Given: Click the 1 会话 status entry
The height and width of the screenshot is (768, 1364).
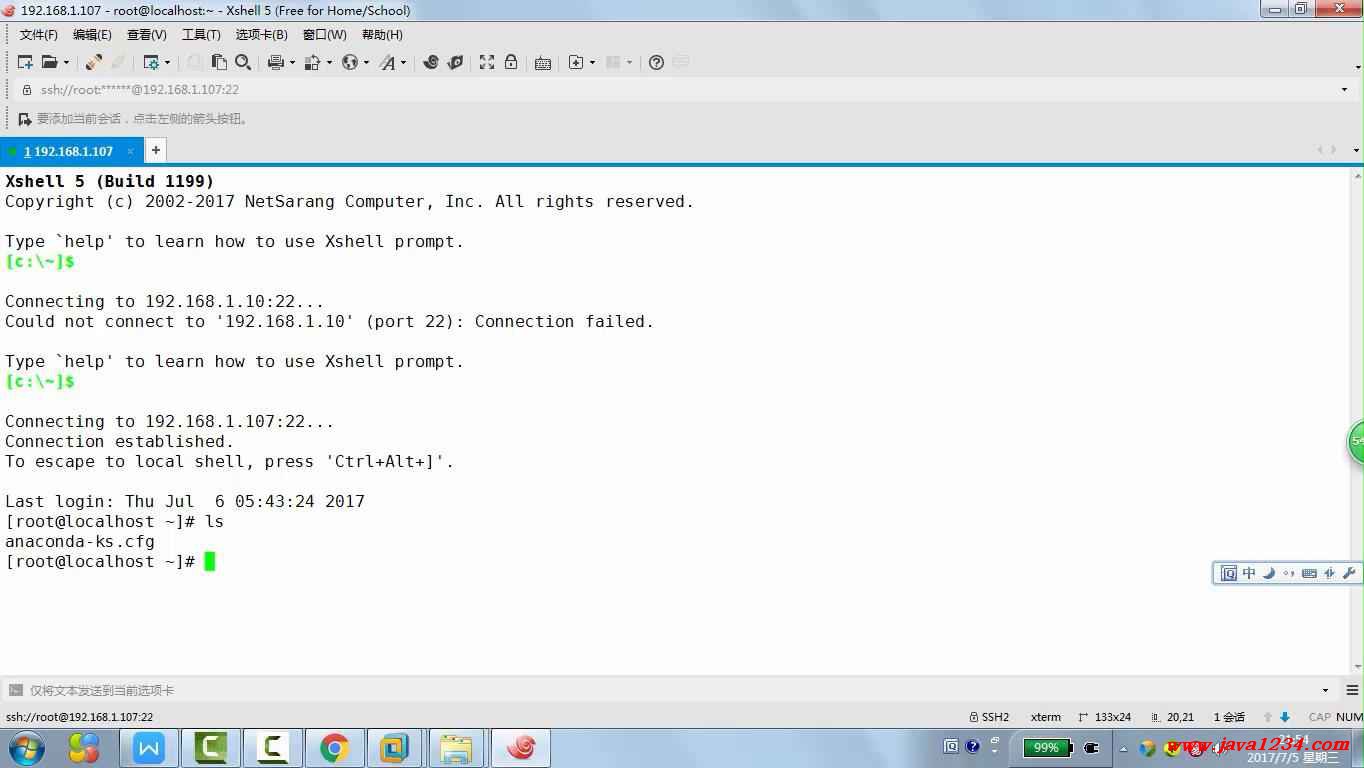Looking at the screenshot, I should tap(1229, 717).
